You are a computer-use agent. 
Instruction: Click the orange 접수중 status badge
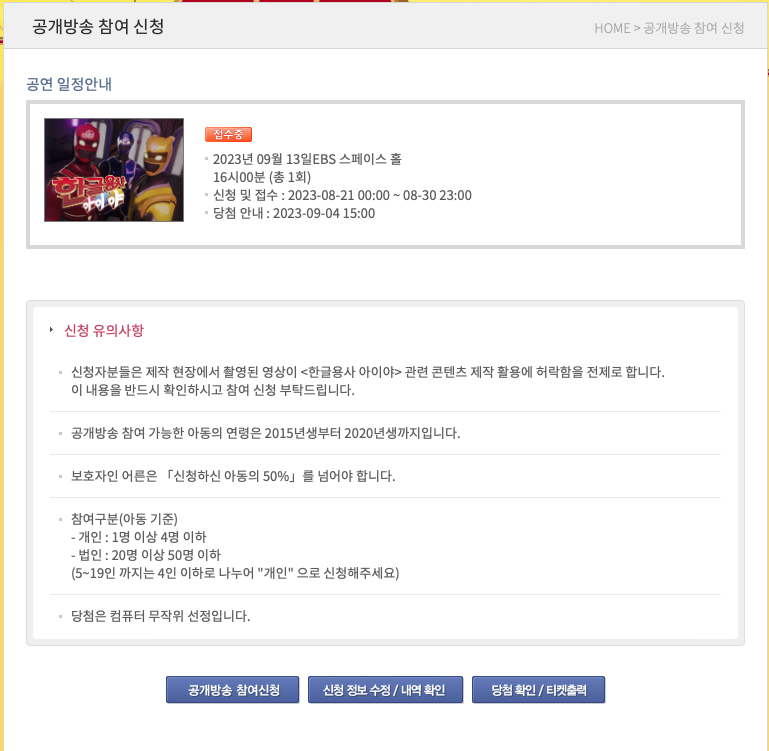228,134
